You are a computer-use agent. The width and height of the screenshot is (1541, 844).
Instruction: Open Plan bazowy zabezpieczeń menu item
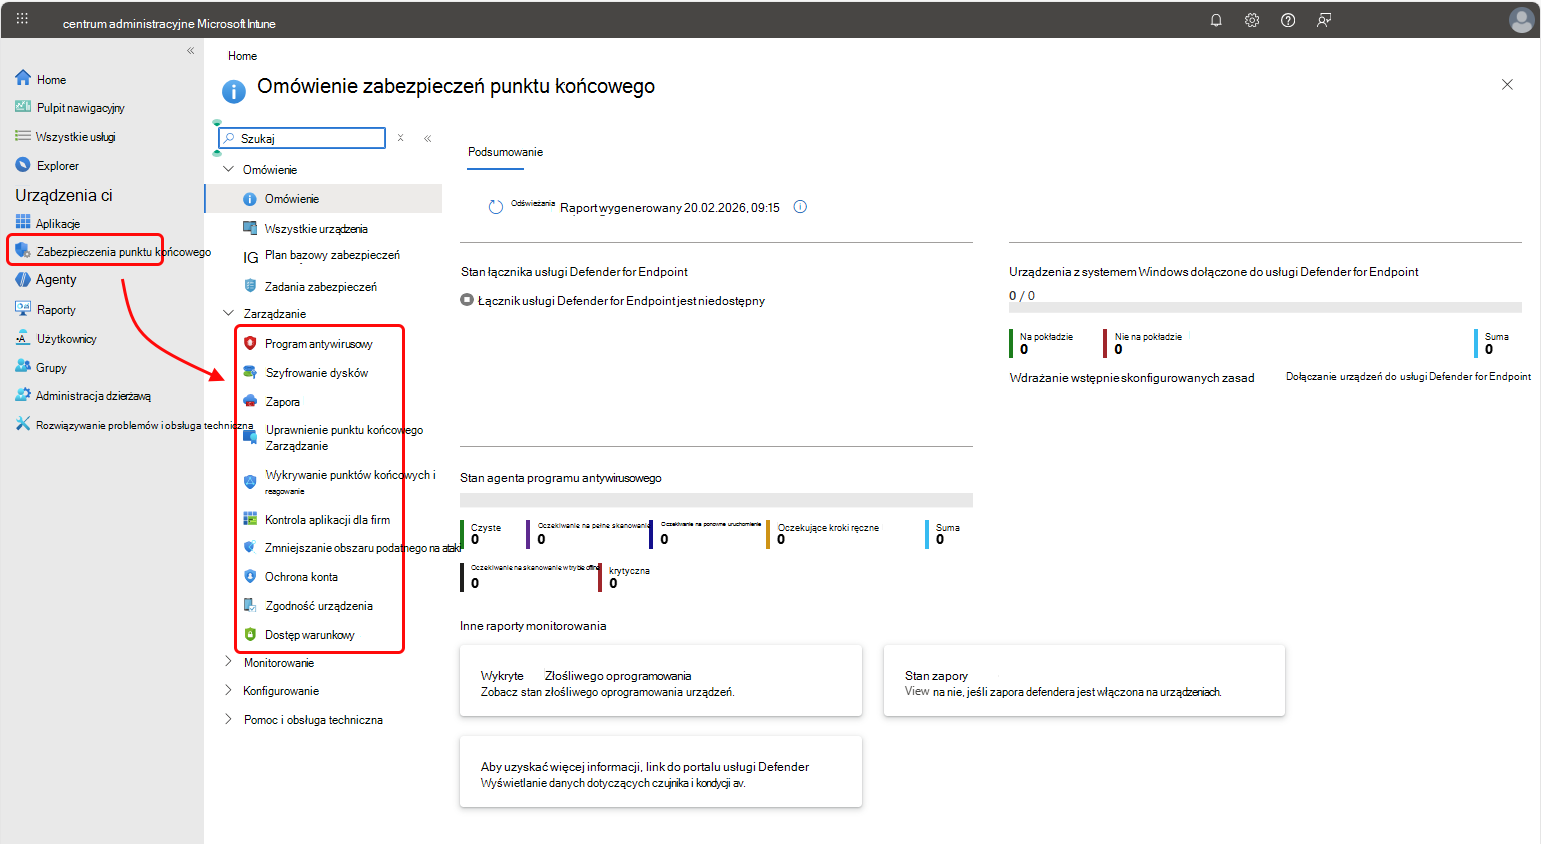(x=332, y=255)
